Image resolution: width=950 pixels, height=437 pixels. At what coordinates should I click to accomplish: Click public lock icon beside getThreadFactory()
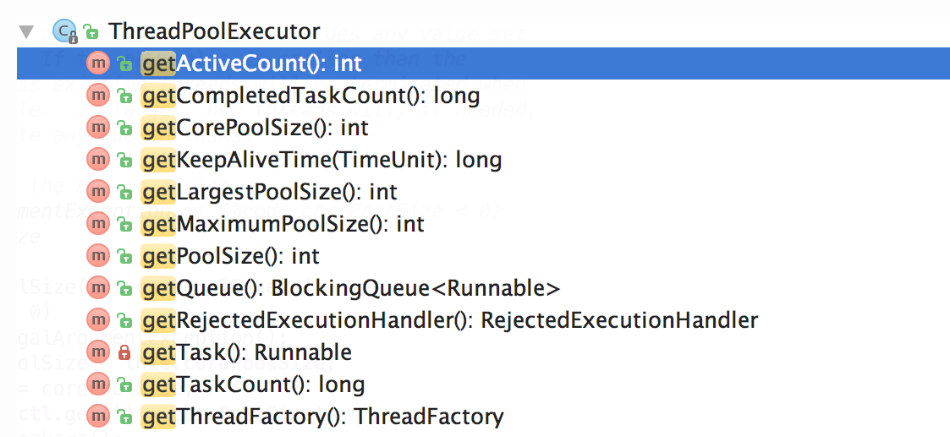125,416
